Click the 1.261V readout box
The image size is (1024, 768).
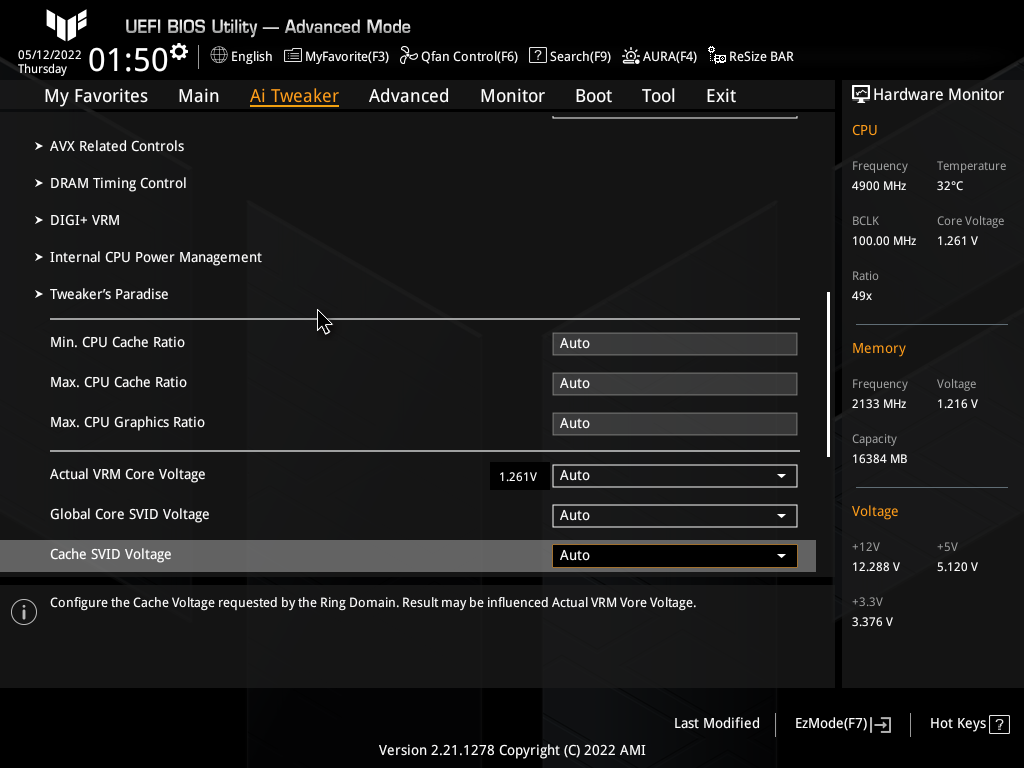click(518, 477)
